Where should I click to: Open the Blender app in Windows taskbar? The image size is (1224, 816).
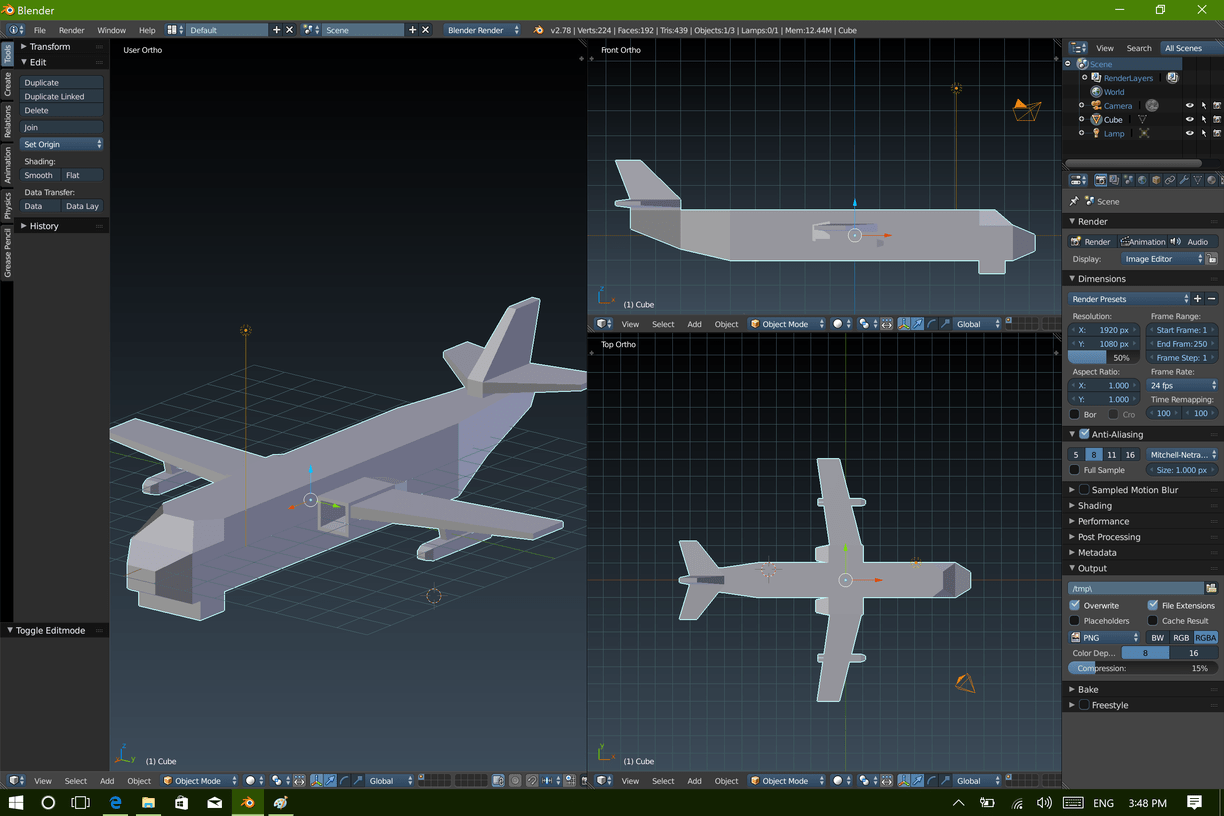247,802
